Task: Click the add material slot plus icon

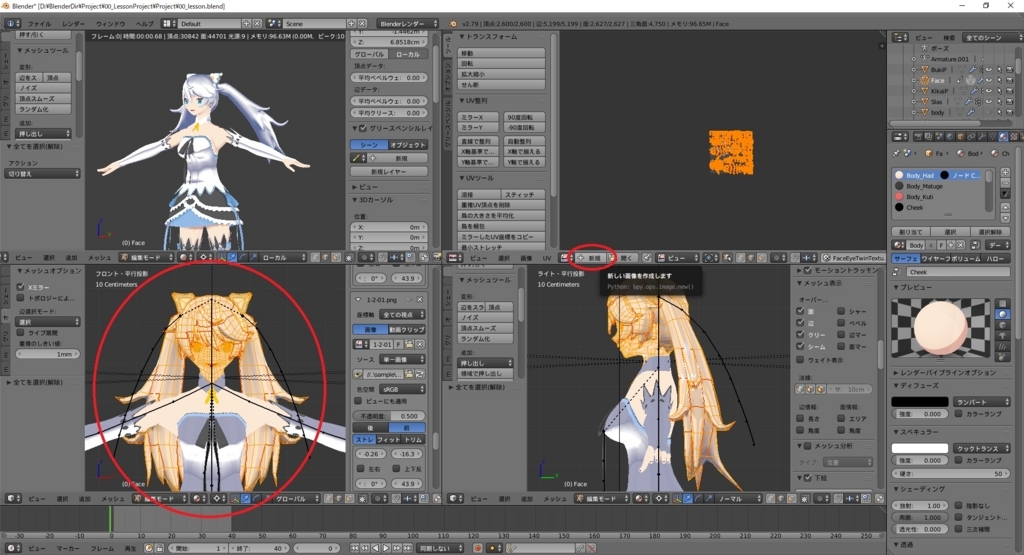Action: coord(1005,173)
